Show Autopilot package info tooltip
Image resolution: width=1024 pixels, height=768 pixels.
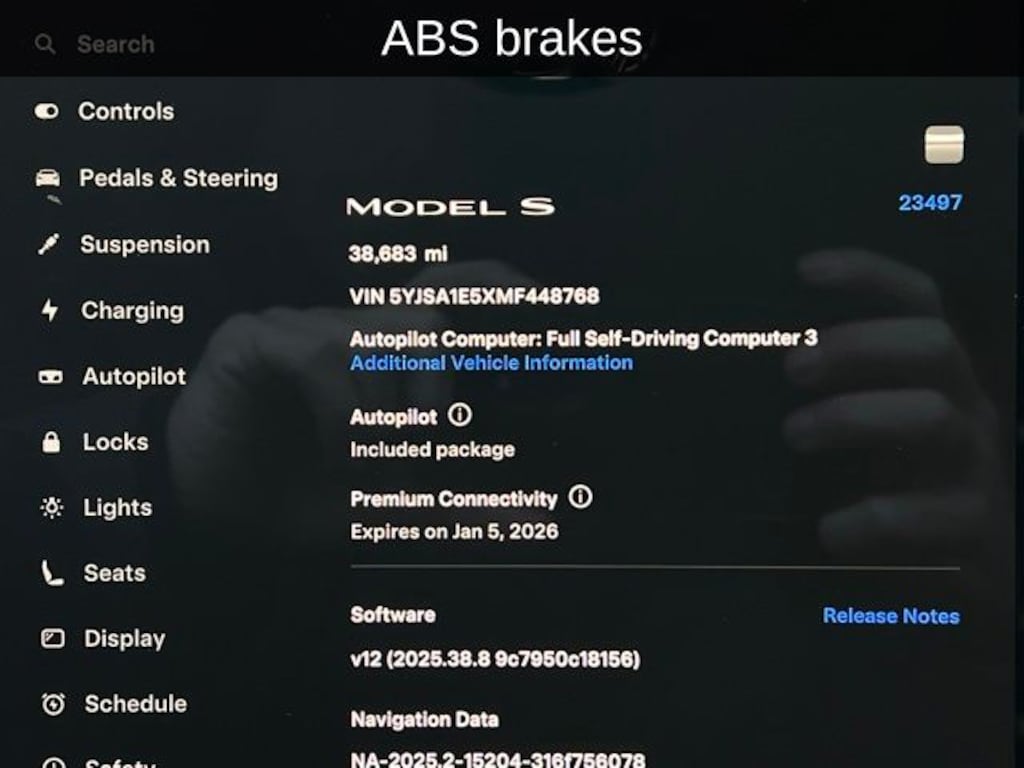tap(459, 414)
